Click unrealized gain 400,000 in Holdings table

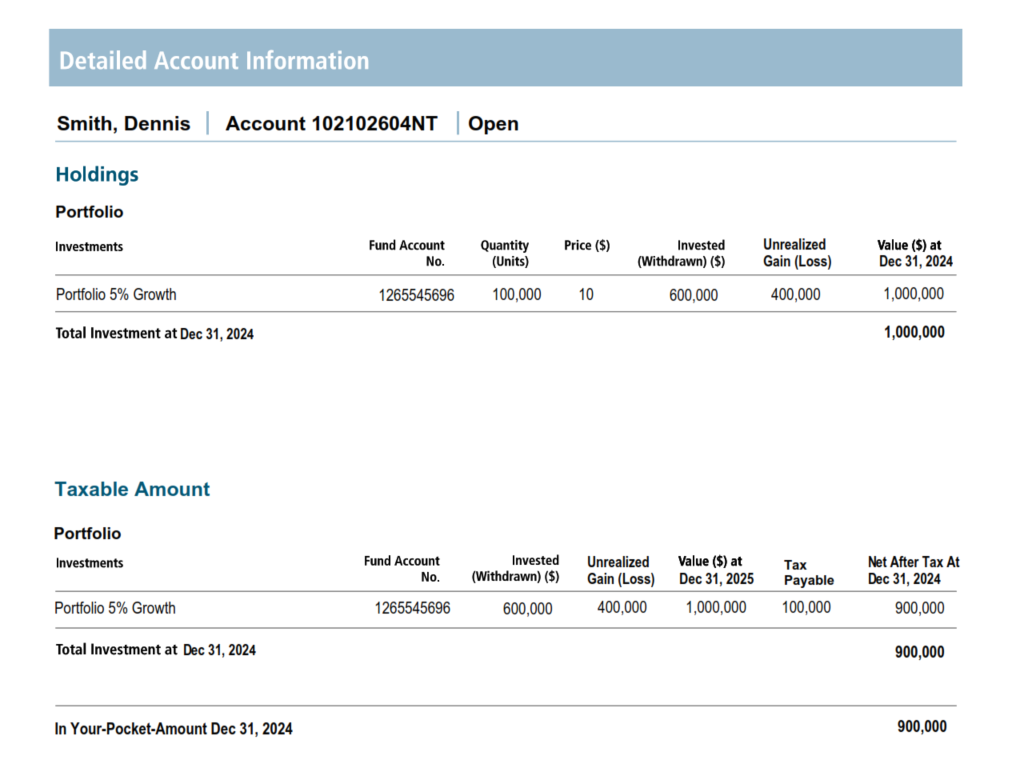(795, 295)
